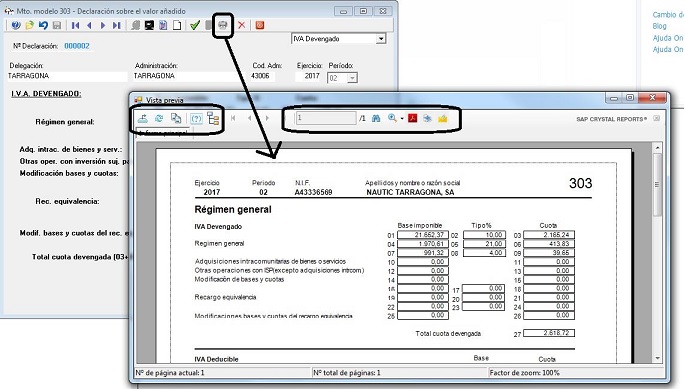The width and height of the screenshot is (685, 390).
Task: Close the SAP Crystal Reports panel x
Action: 657,118
